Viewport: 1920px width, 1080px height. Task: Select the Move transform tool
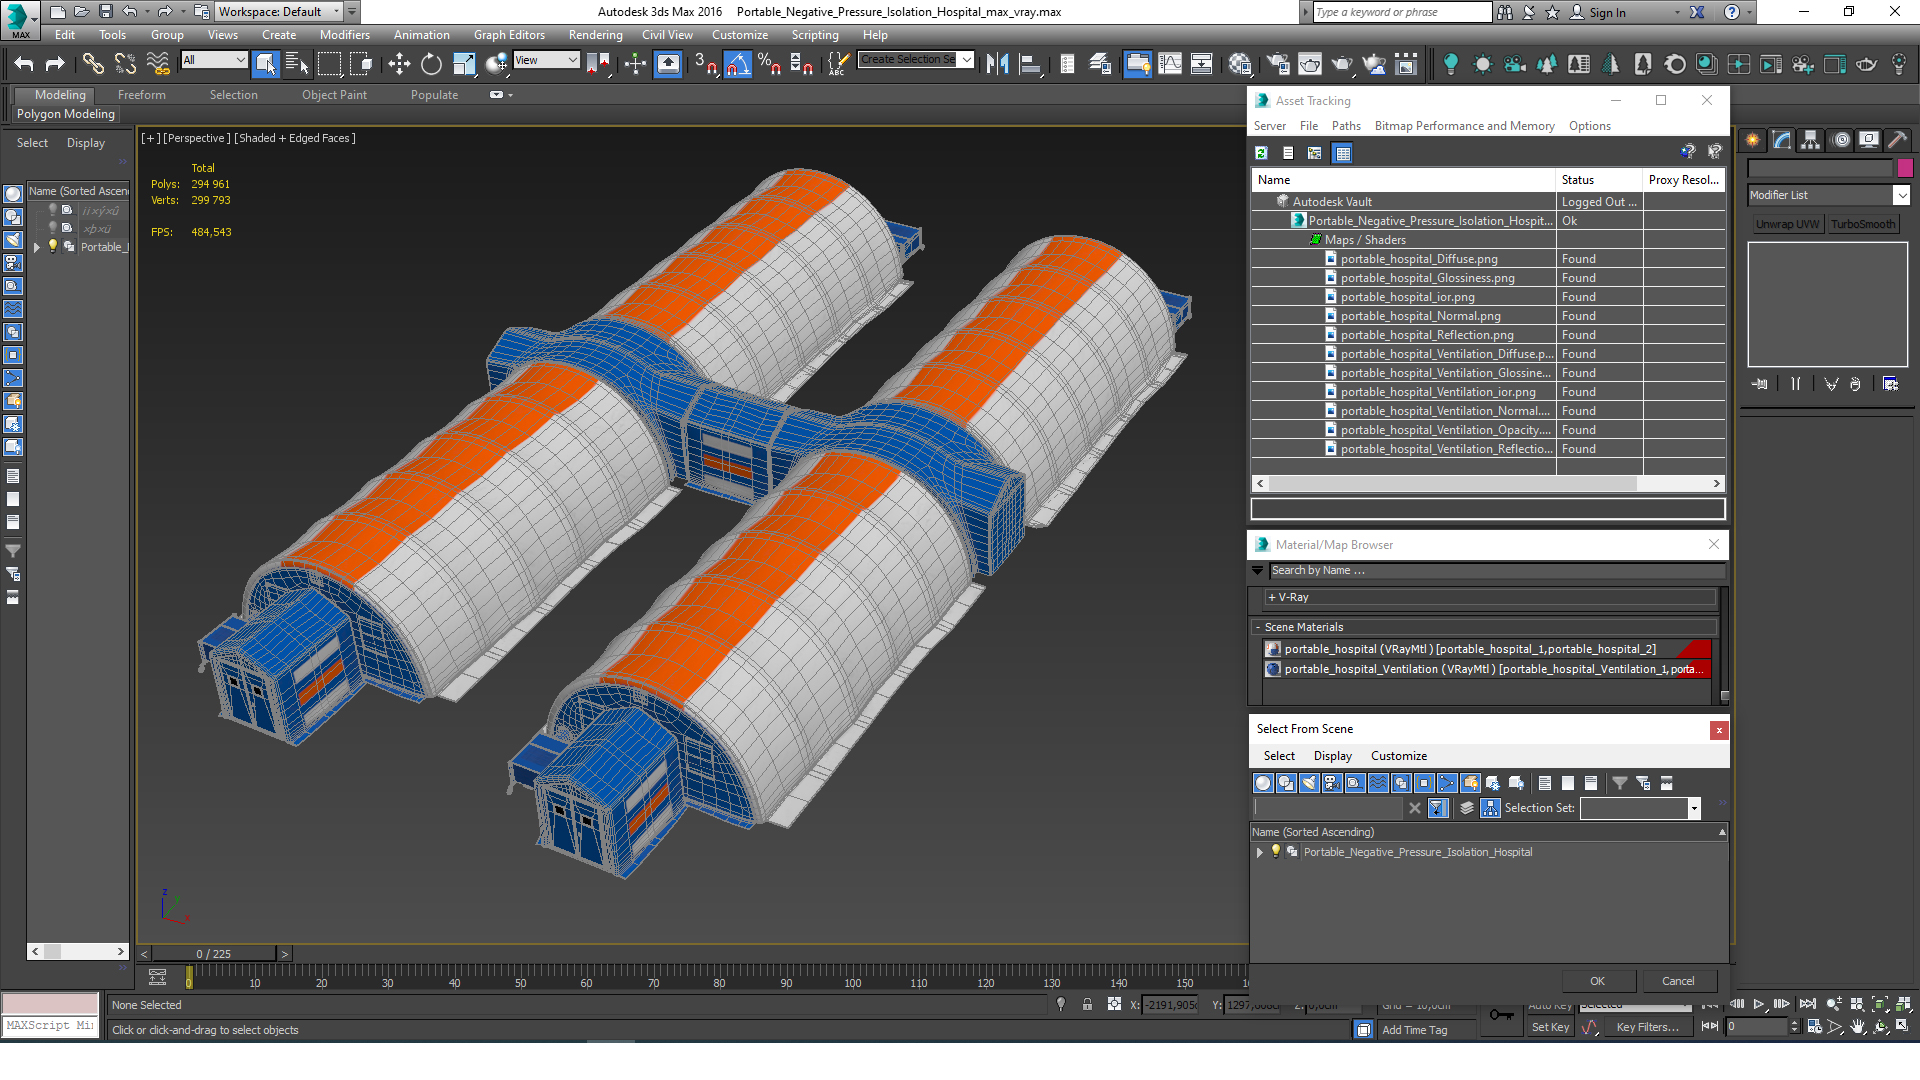click(x=399, y=64)
